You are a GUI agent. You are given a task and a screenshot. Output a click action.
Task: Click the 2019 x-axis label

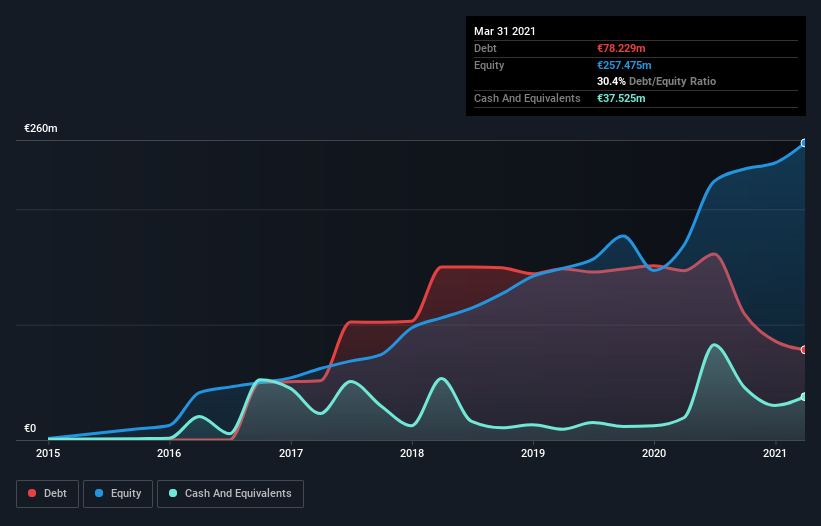click(533, 453)
